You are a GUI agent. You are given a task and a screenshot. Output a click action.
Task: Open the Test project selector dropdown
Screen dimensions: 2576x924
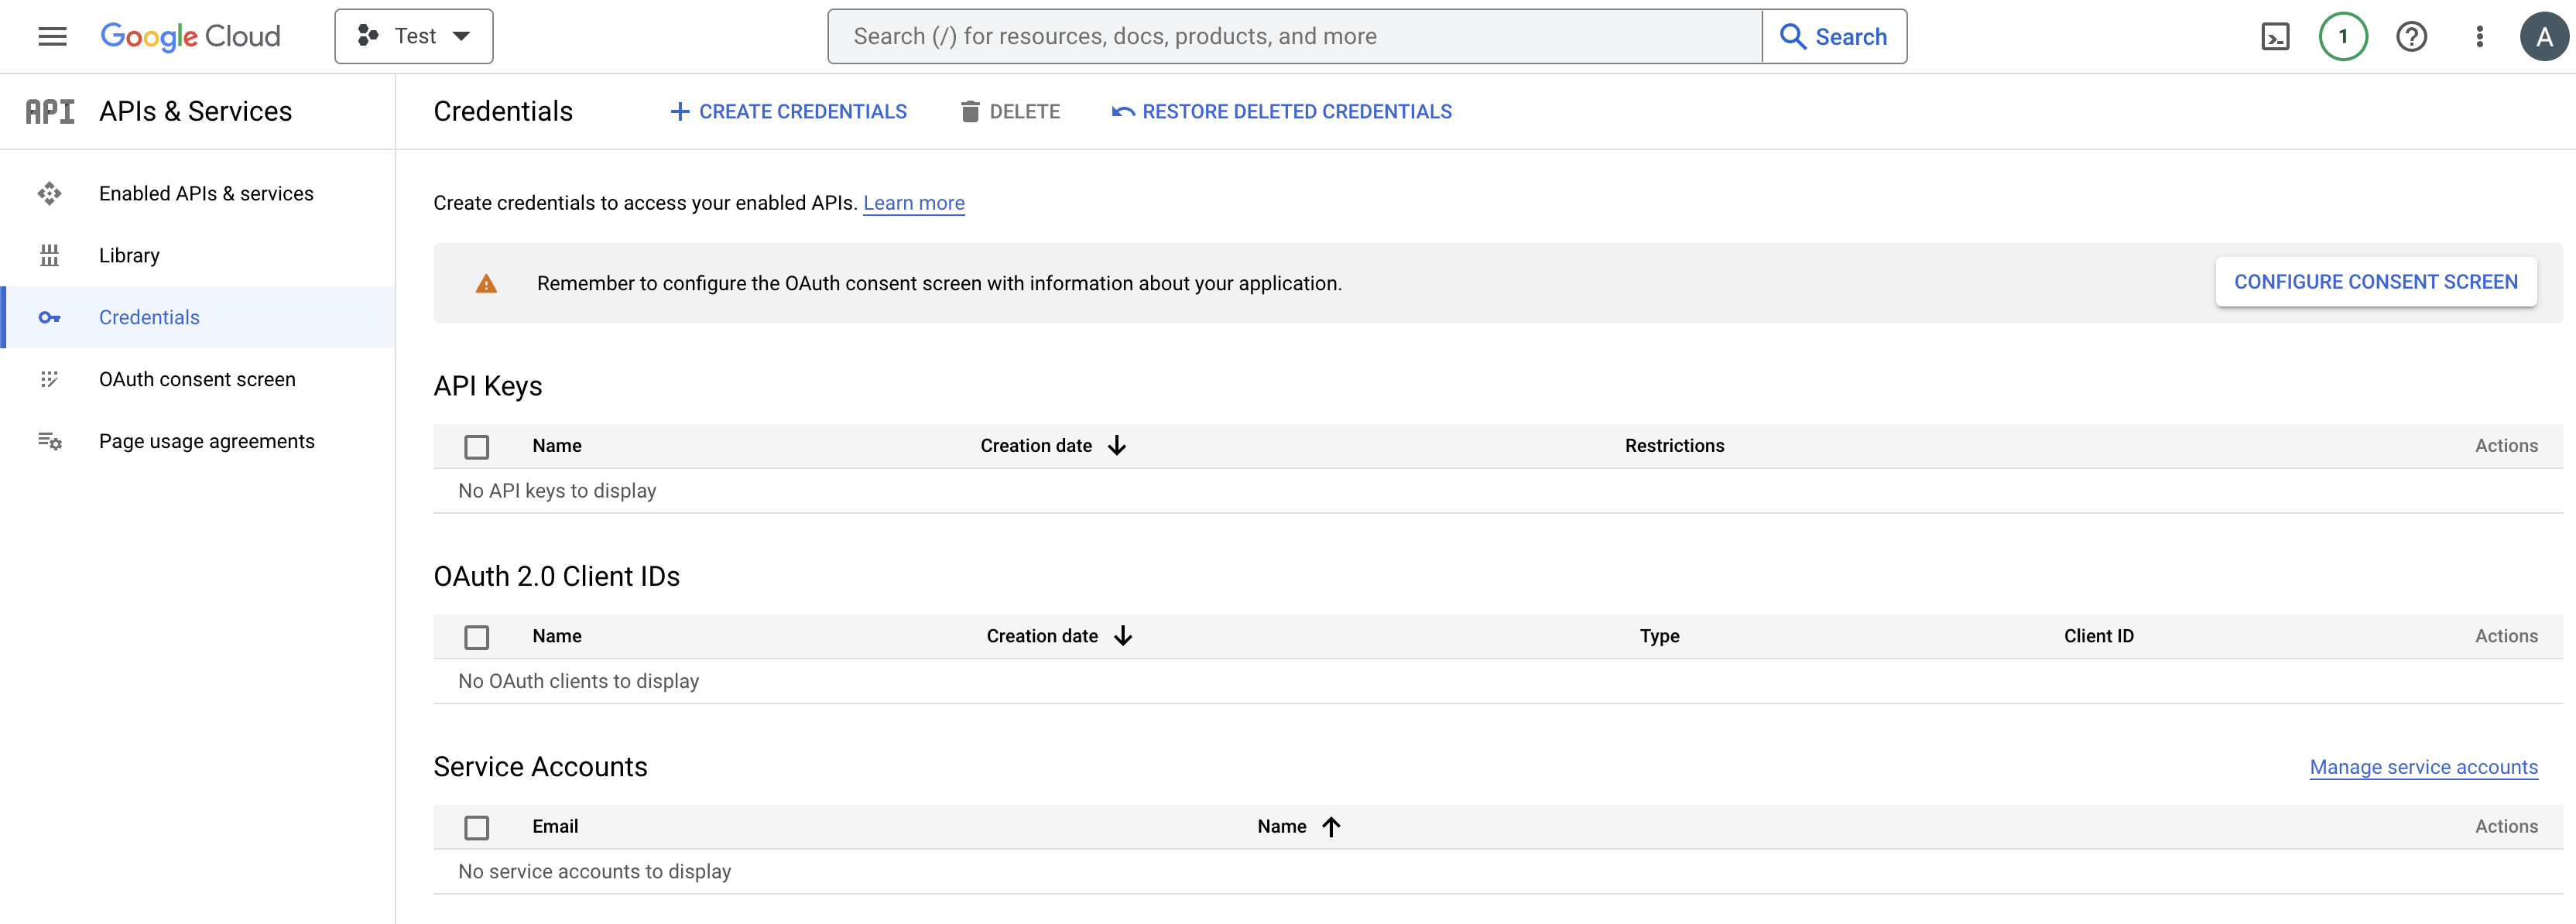(x=414, y=37)
